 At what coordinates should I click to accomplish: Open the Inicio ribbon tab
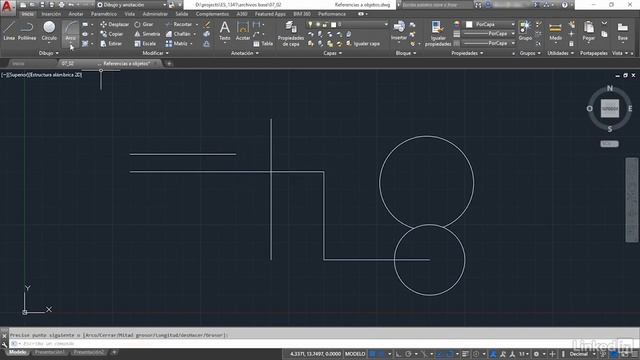point(27,14)
